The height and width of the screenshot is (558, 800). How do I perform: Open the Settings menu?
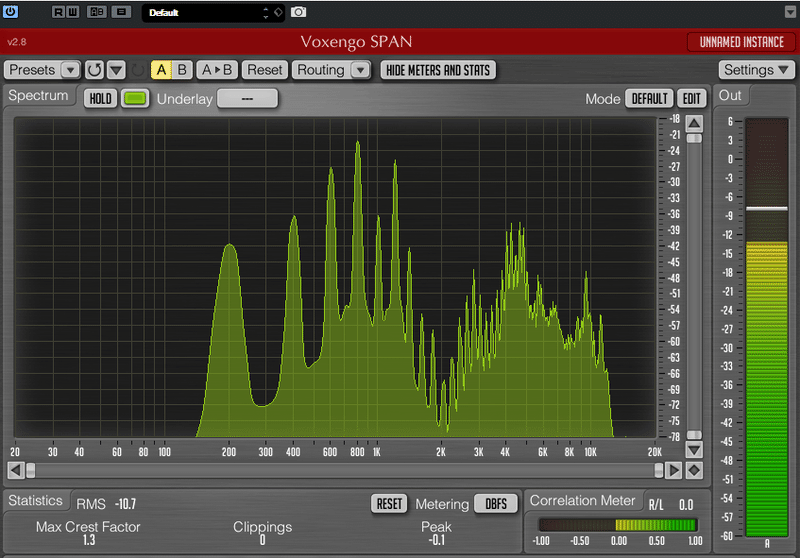pyautogui.click(x=757, y=70)
